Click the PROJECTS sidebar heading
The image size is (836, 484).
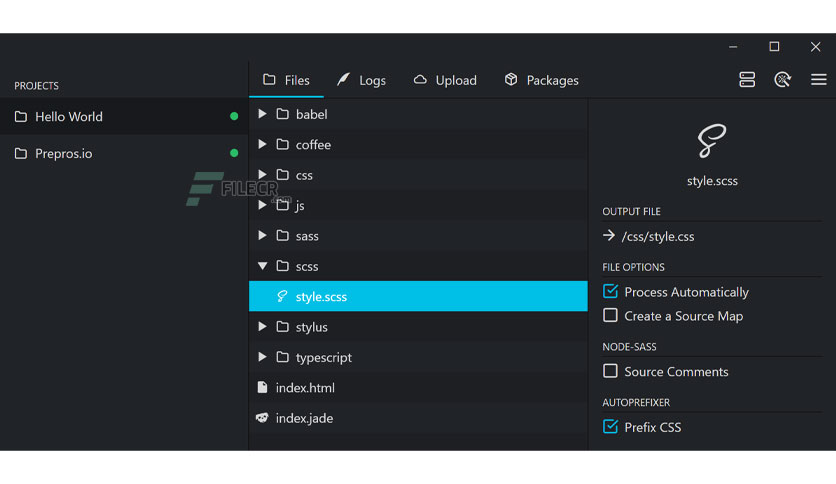coord(36,86)
